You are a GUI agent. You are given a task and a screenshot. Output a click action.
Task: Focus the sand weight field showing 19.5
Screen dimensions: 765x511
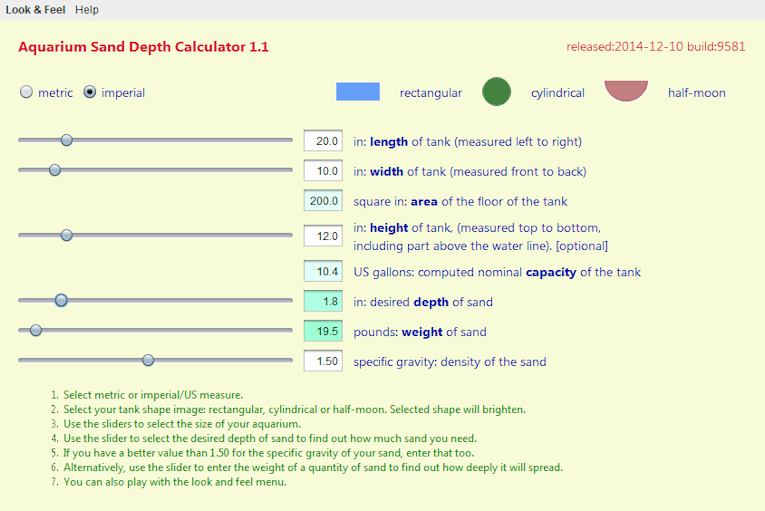(323, 331)
